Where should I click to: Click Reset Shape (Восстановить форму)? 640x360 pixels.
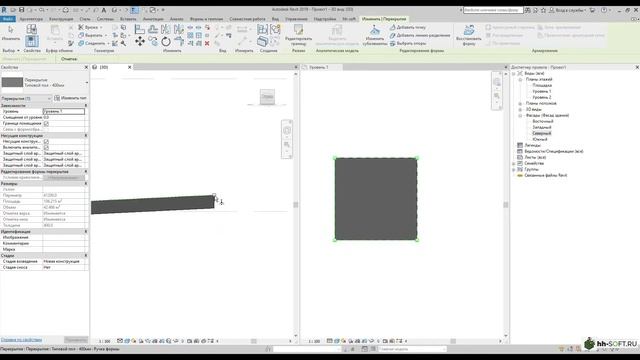(x=469, y=34)
